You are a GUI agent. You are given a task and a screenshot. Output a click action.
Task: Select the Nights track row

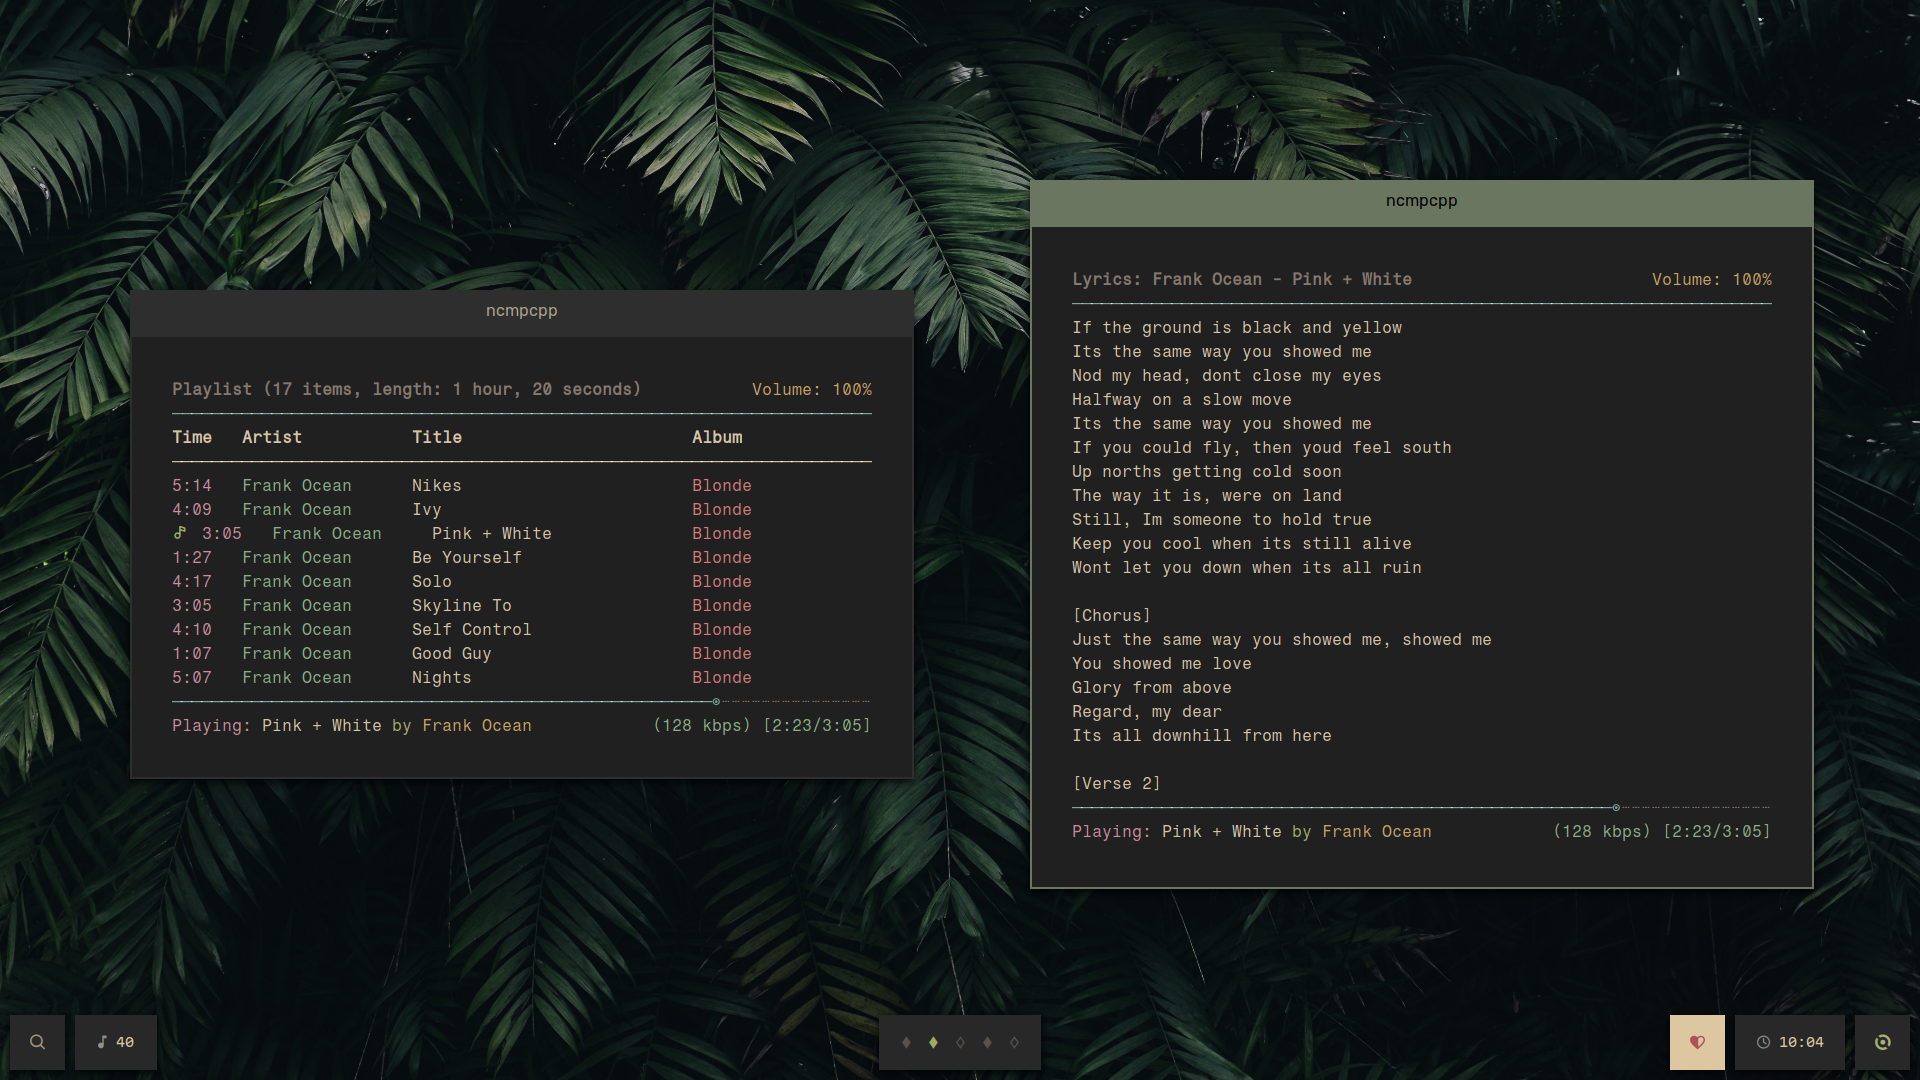pos(441,677)
